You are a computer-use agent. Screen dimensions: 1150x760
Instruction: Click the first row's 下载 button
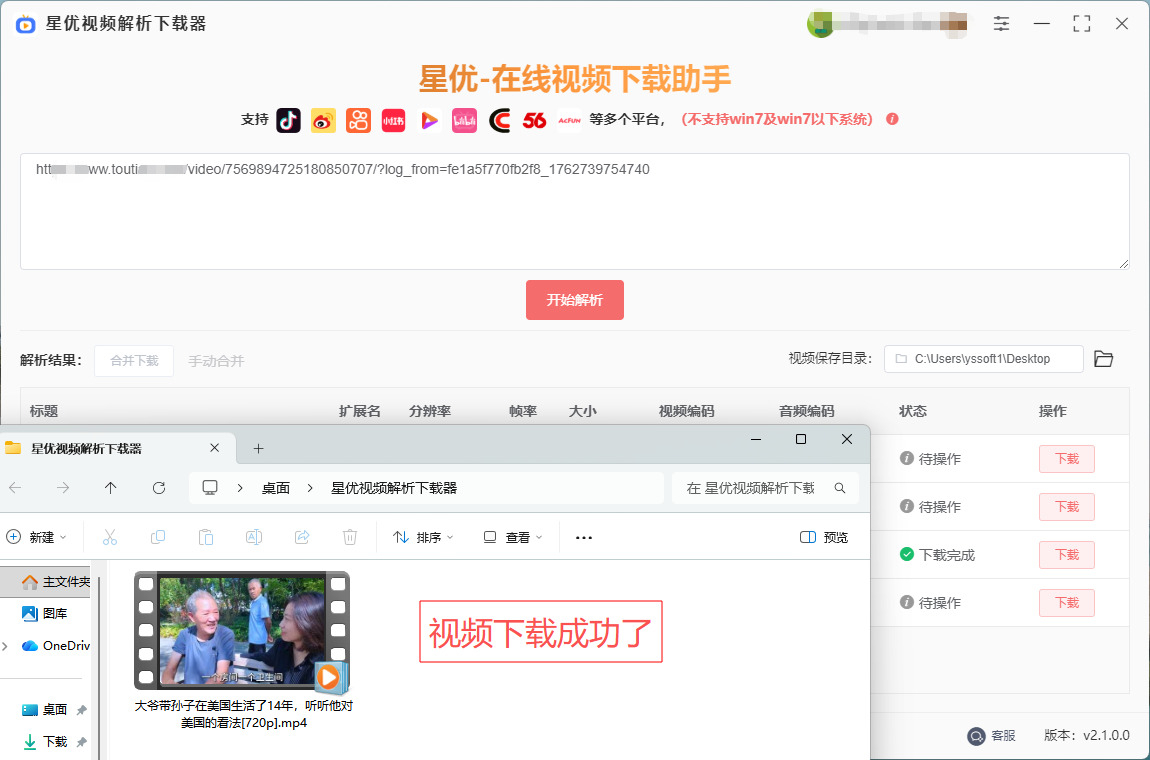[x=1067, y=459]
